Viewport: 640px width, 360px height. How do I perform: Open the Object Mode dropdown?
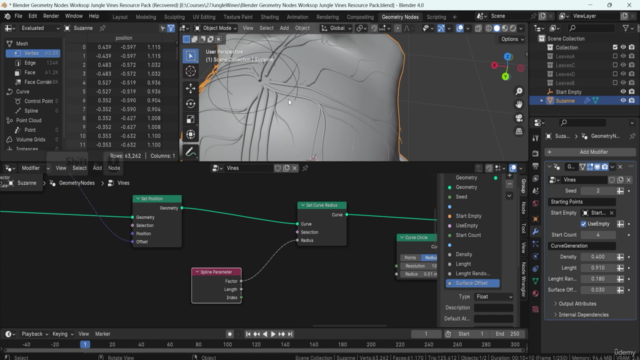(x=215, y=28)
